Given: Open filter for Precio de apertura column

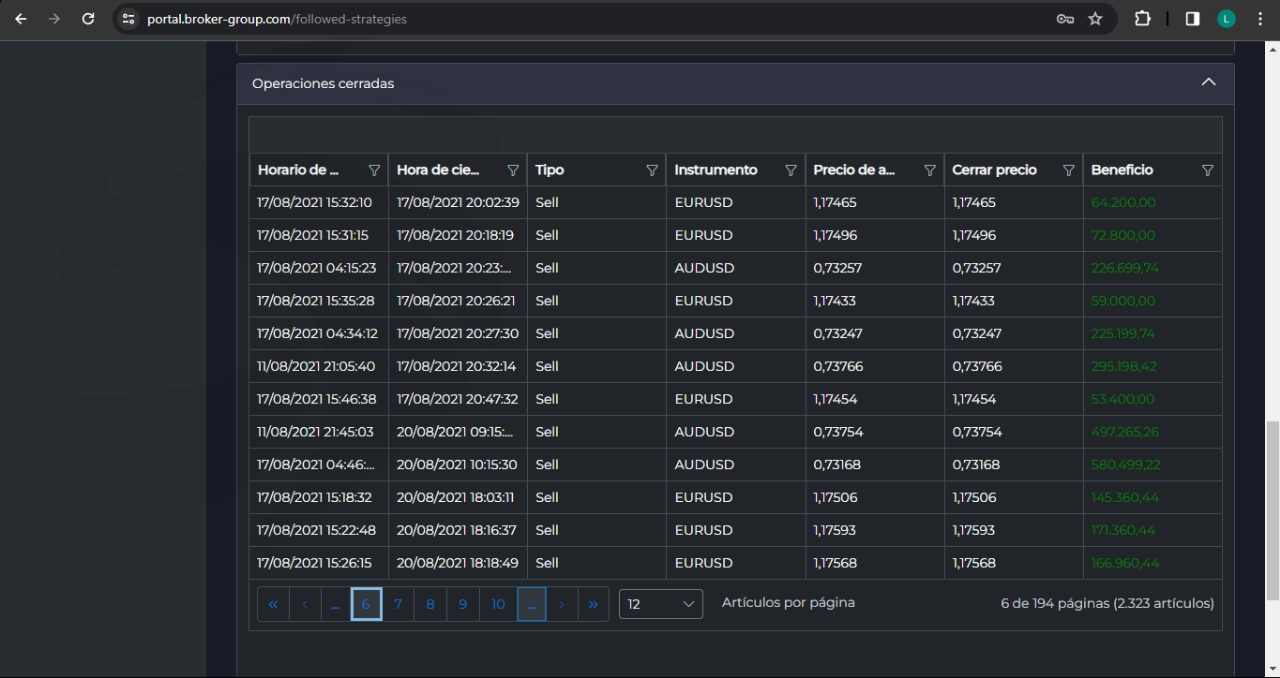Looking at the screenshot, I should (930, 170).
